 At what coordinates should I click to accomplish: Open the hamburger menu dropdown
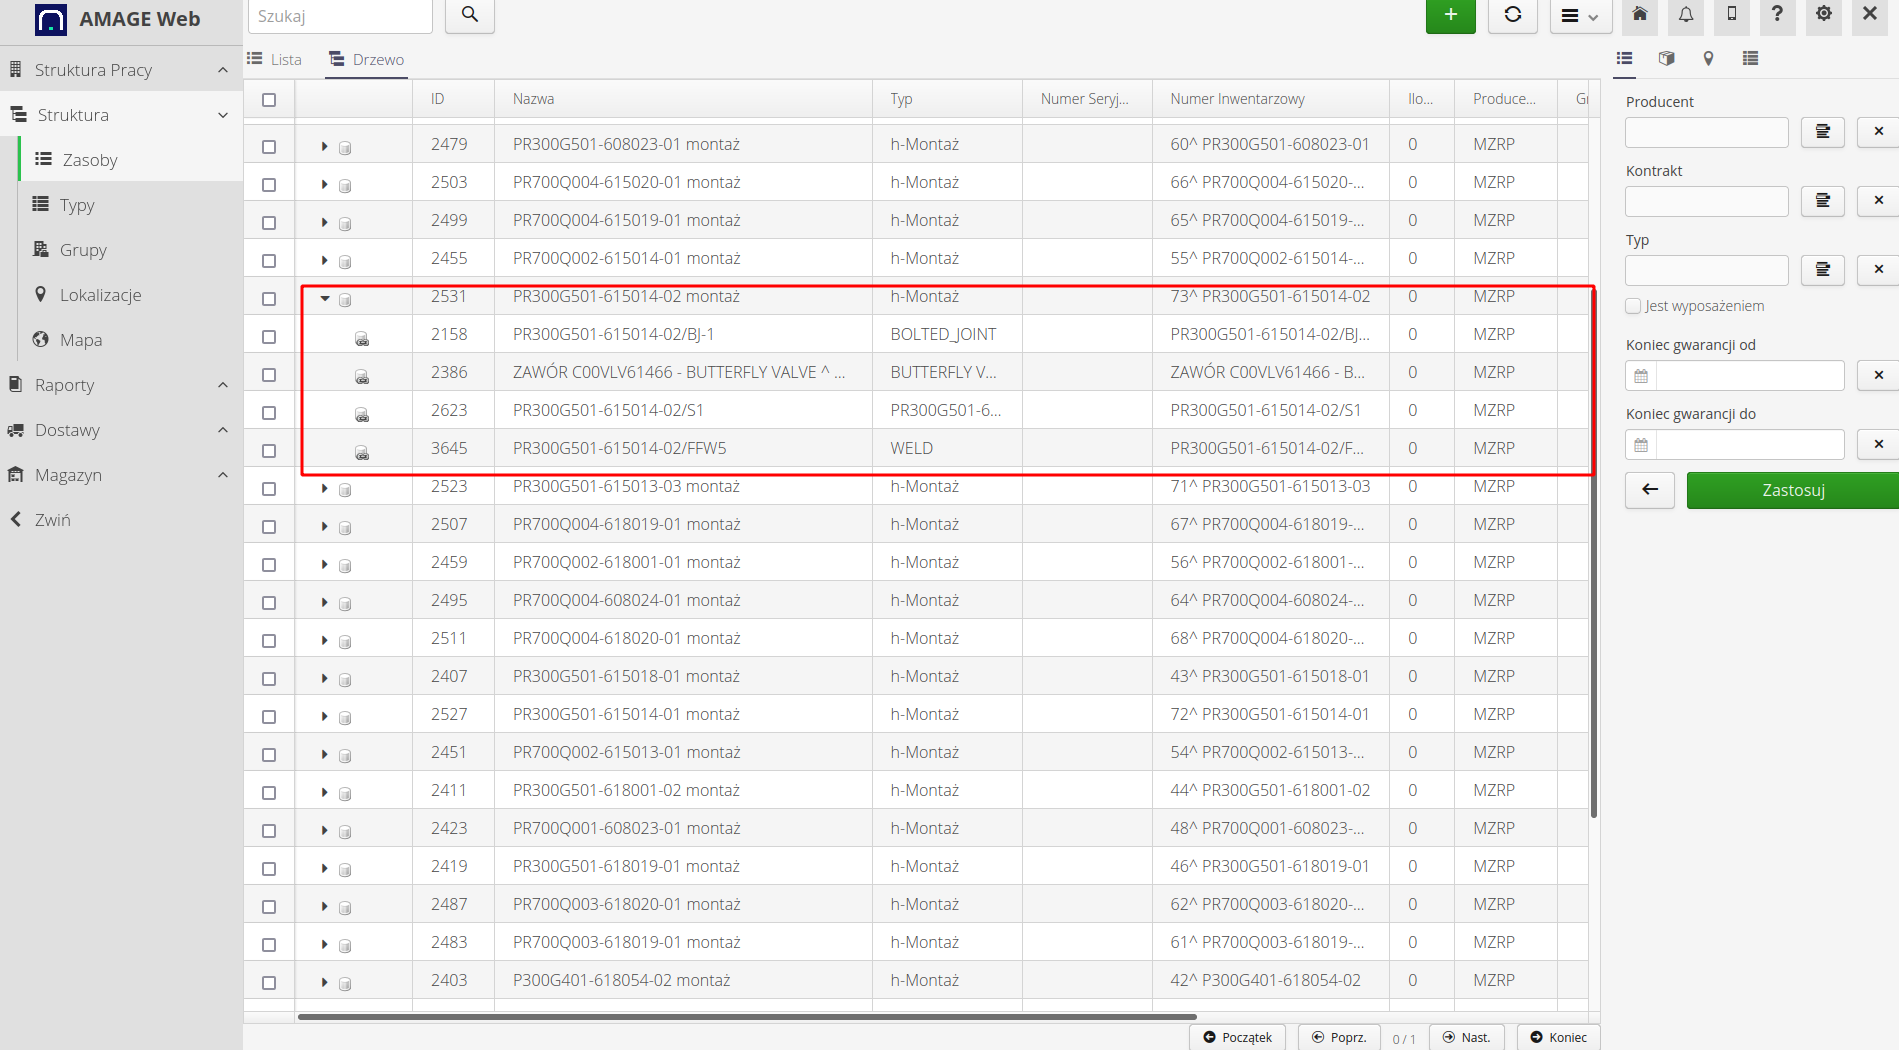click(1580, 16)
